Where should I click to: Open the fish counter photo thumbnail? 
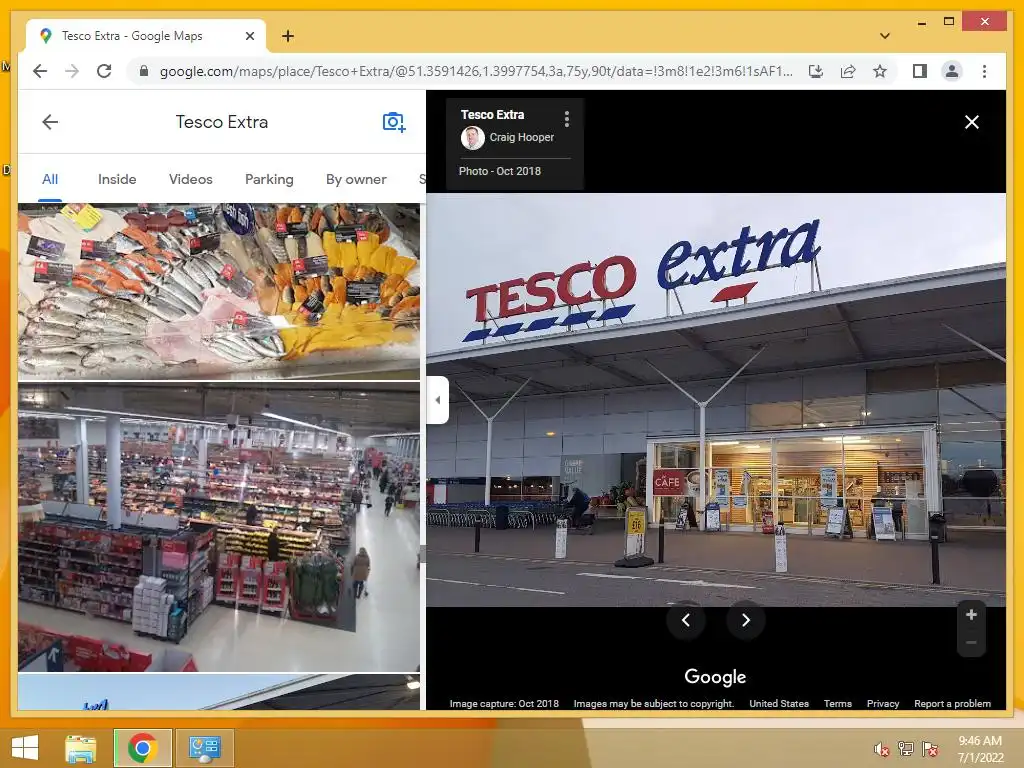coord(219,291)
